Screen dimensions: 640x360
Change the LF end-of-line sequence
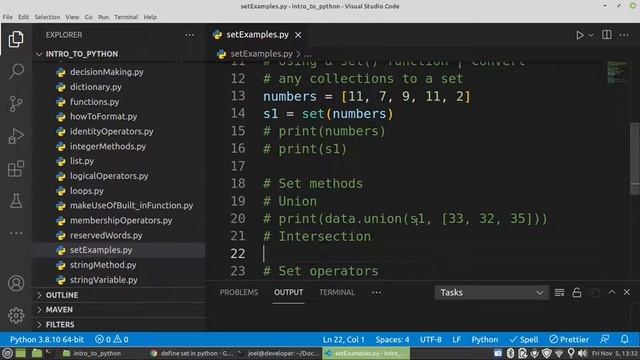tap(456, 339)
